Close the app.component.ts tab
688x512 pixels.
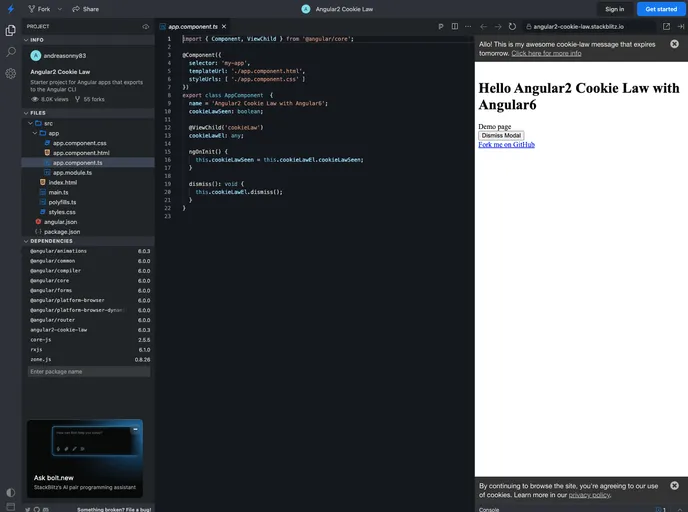coord(224,27)
